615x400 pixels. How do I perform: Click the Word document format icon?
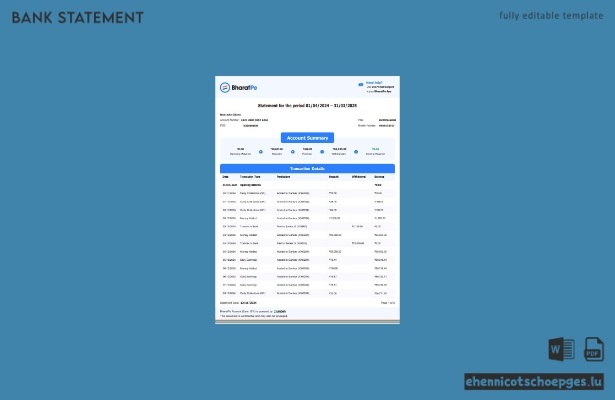coord(561,349)
